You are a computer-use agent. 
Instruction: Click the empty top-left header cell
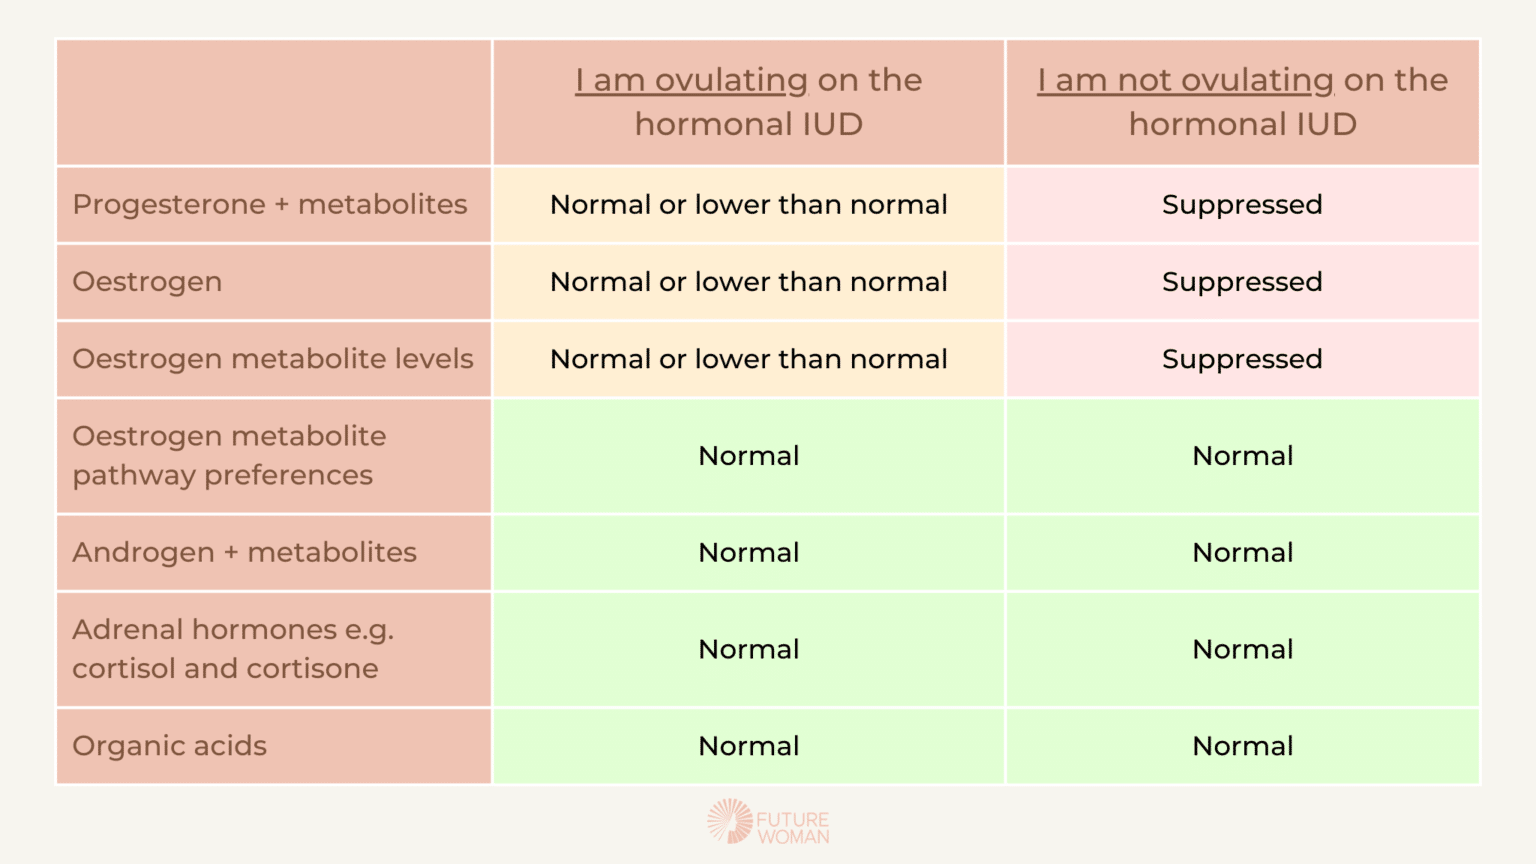pyautogui.click(x=274, y=102)
